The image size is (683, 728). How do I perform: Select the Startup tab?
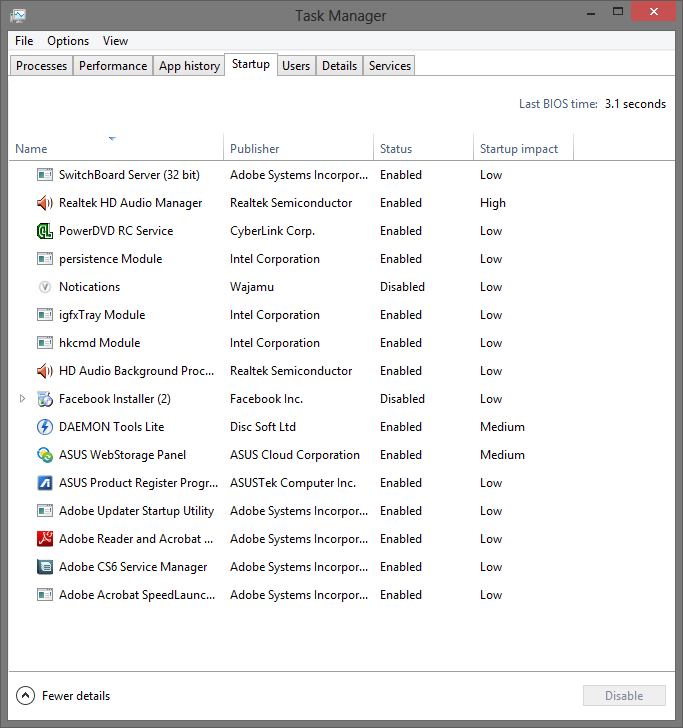click(251, 64)
